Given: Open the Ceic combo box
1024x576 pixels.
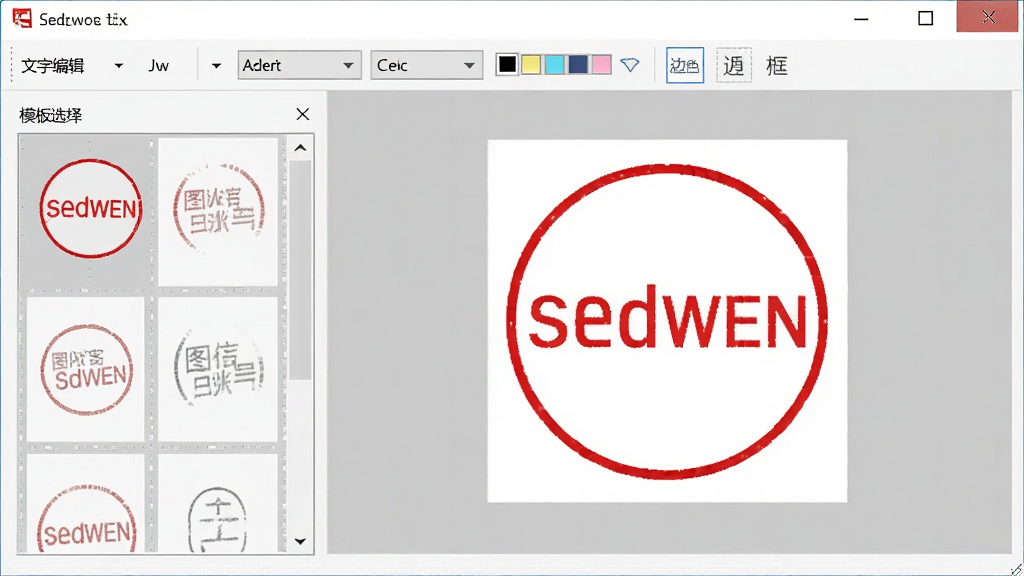Looking at the screenshot, I should pyautogui.click(x=426, y=65).
